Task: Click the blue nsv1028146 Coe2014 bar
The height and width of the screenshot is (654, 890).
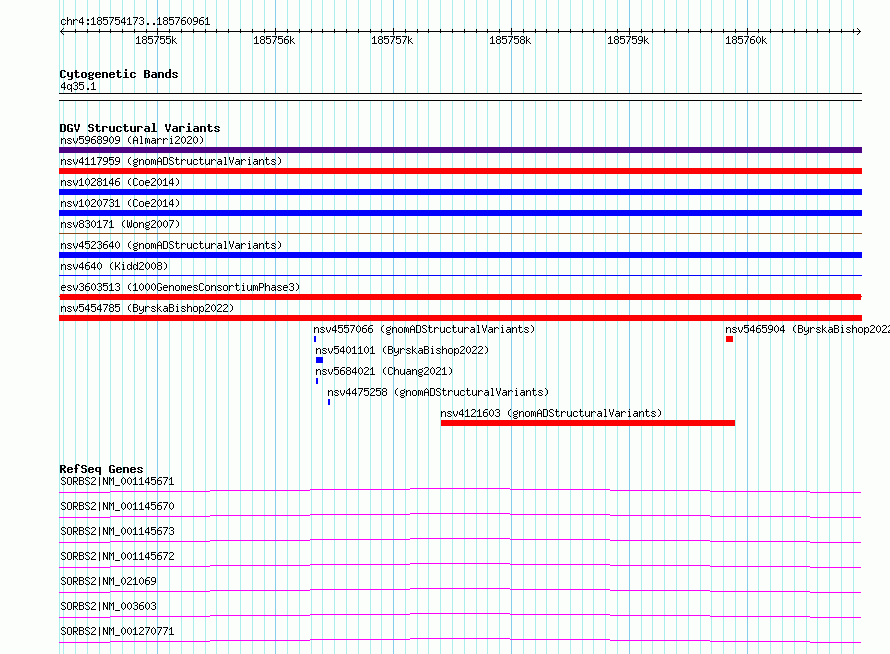Action: coord(460,192)
